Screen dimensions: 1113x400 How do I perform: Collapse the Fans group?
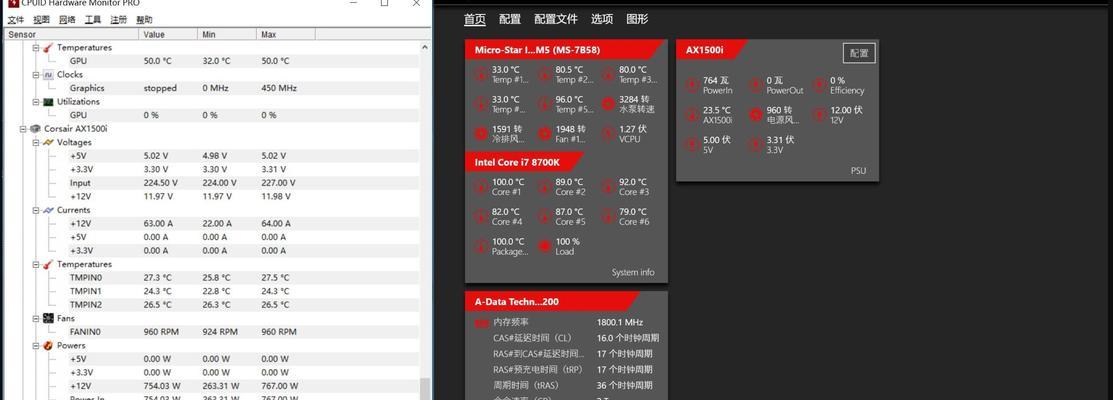(x=35, y=318)
